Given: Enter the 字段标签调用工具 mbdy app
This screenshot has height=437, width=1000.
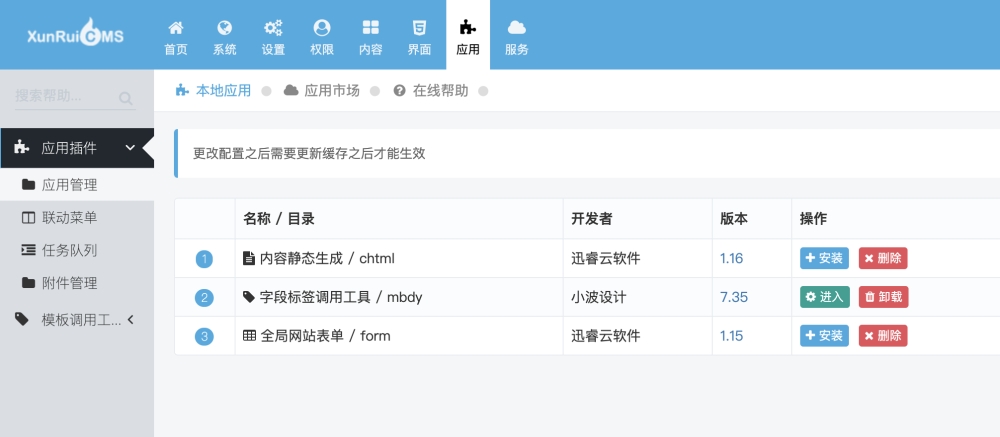Looking at the screenshot, I should click(x=825, y=297).
